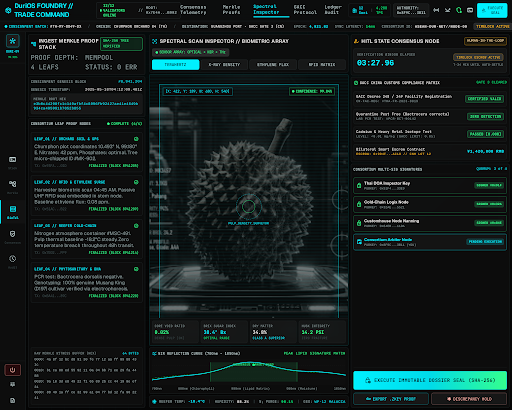
Task: Click the Certified Valid status badge
Action: [484, 99]
